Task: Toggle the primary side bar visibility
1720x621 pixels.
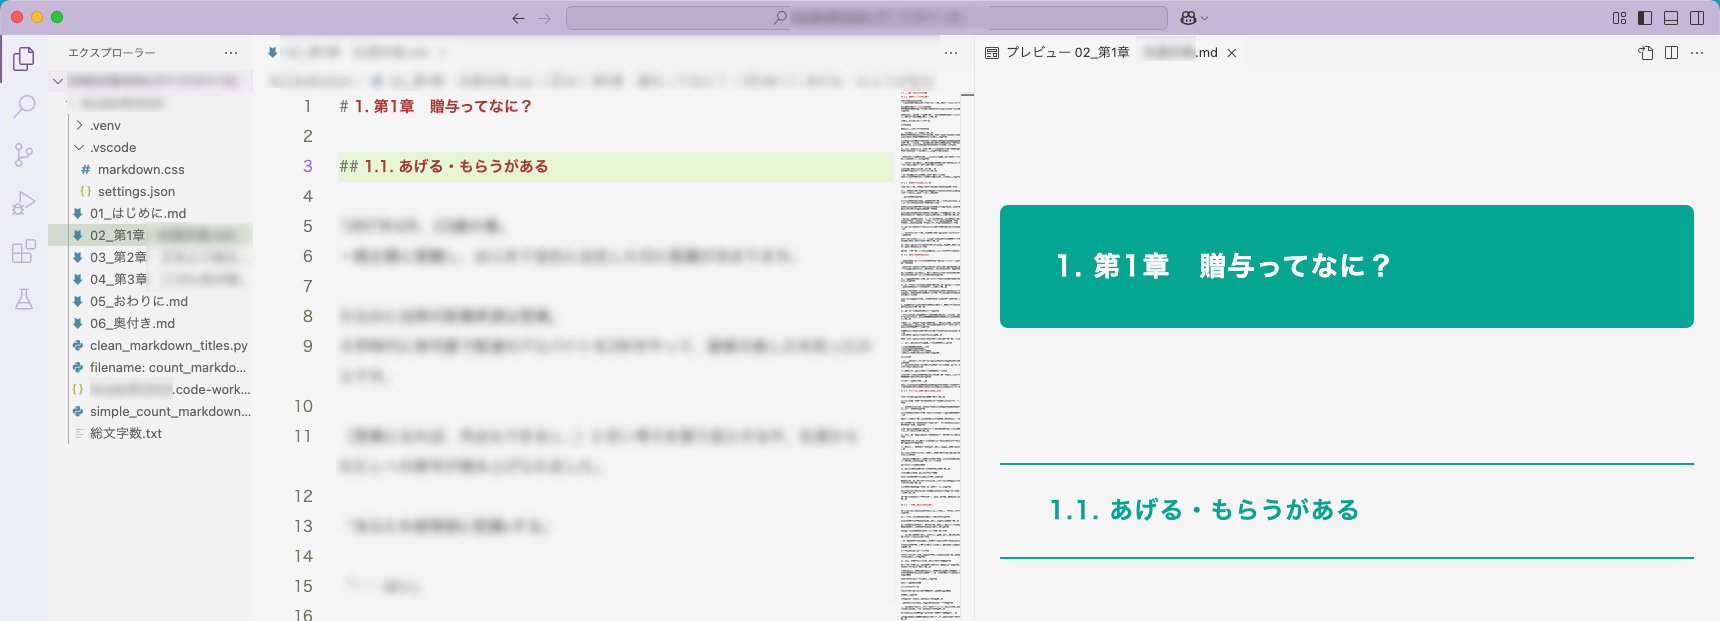Action: coord(1645,18)
